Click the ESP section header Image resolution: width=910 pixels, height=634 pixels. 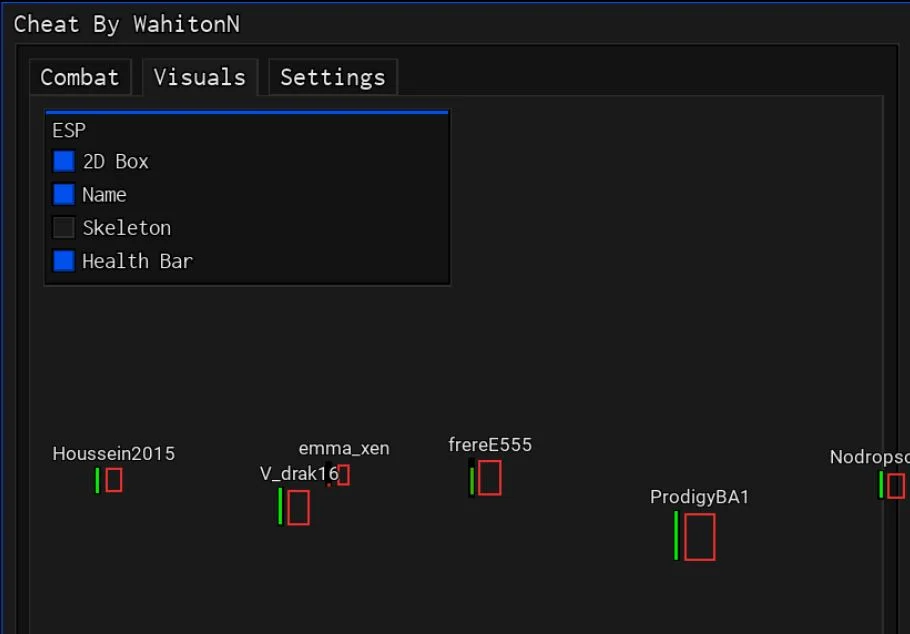pos(69,131)
